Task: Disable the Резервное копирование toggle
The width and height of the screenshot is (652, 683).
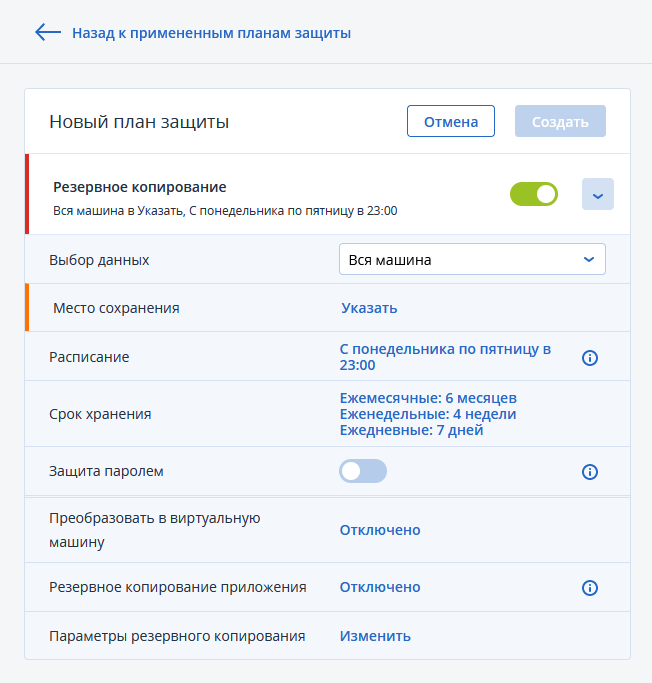Action: point(533,194)
